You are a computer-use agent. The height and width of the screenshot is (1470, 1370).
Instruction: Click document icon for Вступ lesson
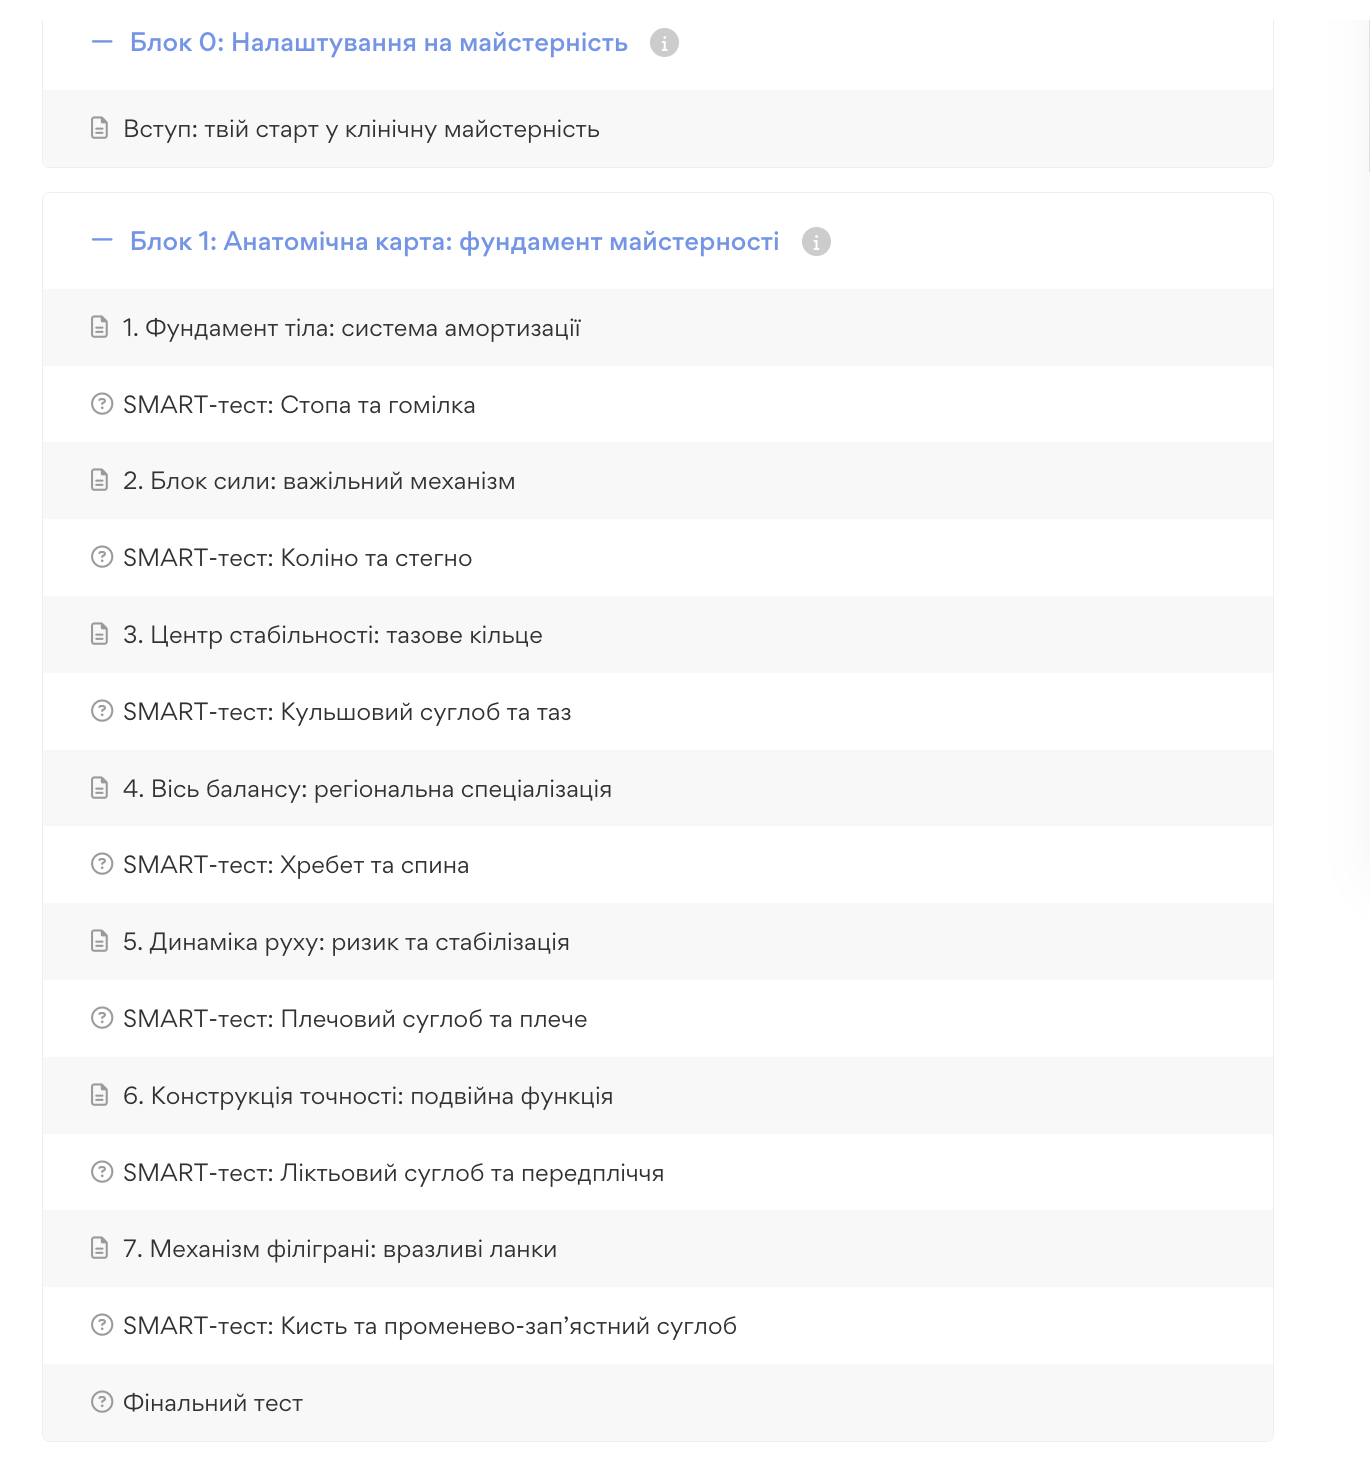pyautogui.click(x=100, y=128)
